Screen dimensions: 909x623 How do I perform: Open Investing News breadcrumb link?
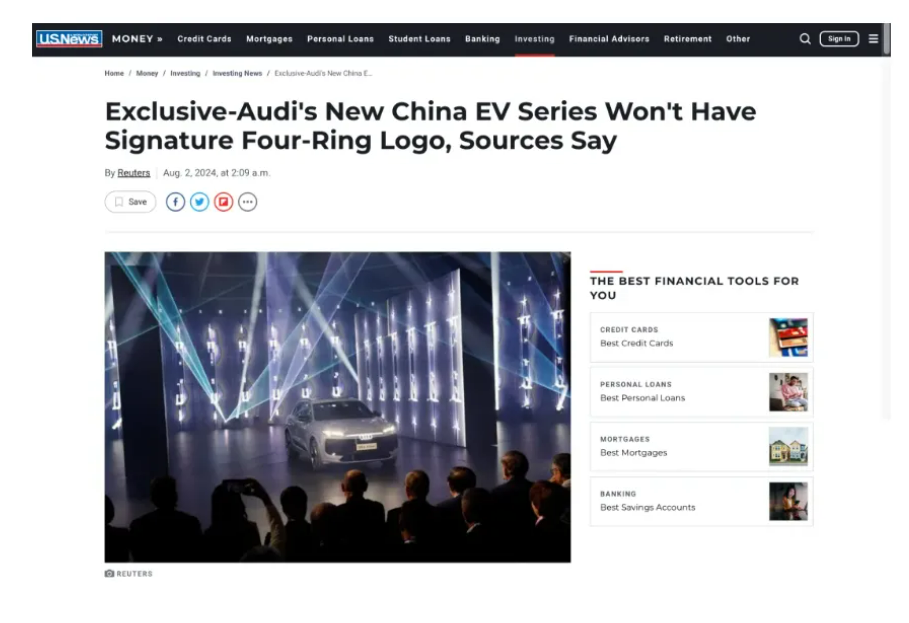coord(237,73)
